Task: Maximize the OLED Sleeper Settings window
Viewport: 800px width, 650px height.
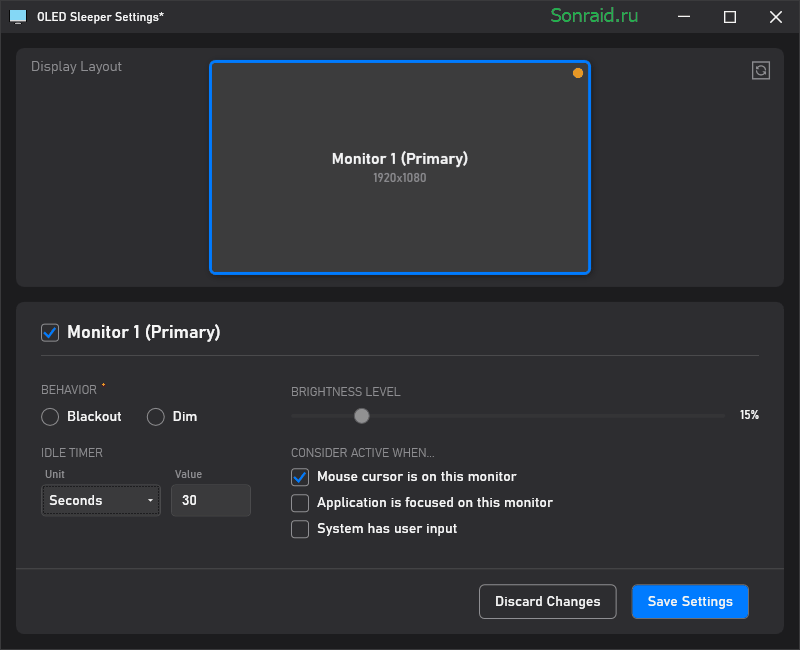Action: [x=730, y=17]
